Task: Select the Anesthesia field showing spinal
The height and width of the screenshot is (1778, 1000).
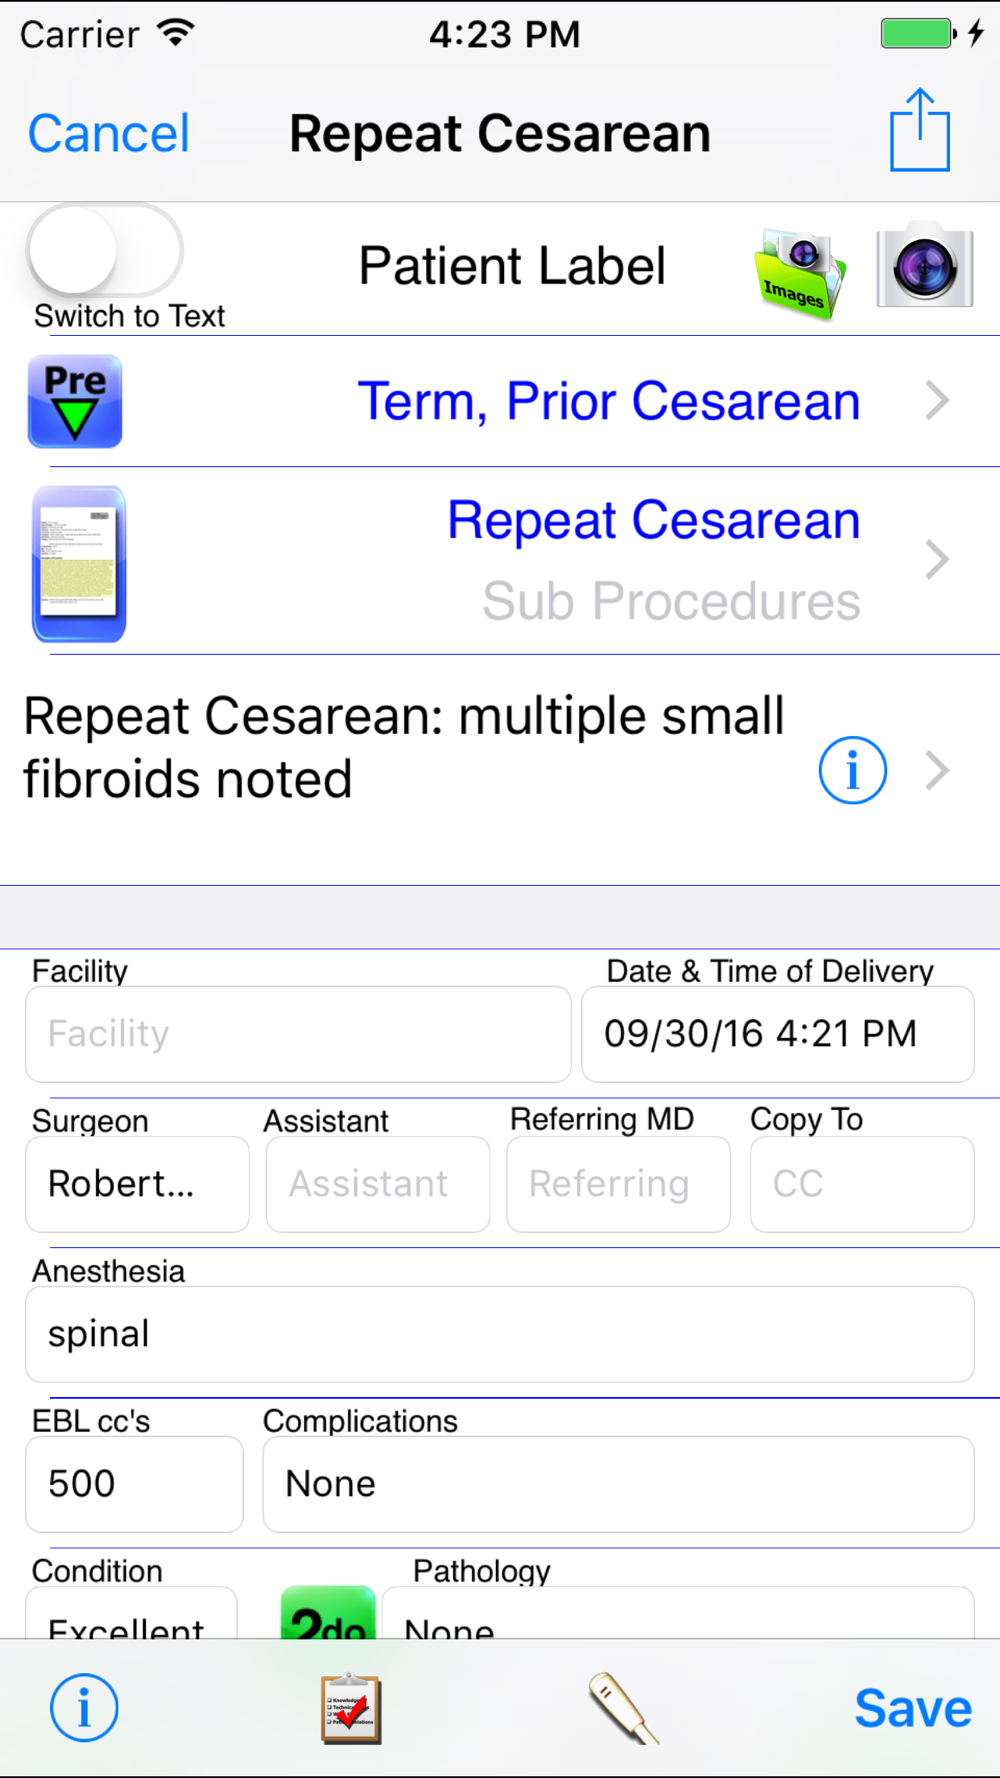Action: pos(499,1334)
